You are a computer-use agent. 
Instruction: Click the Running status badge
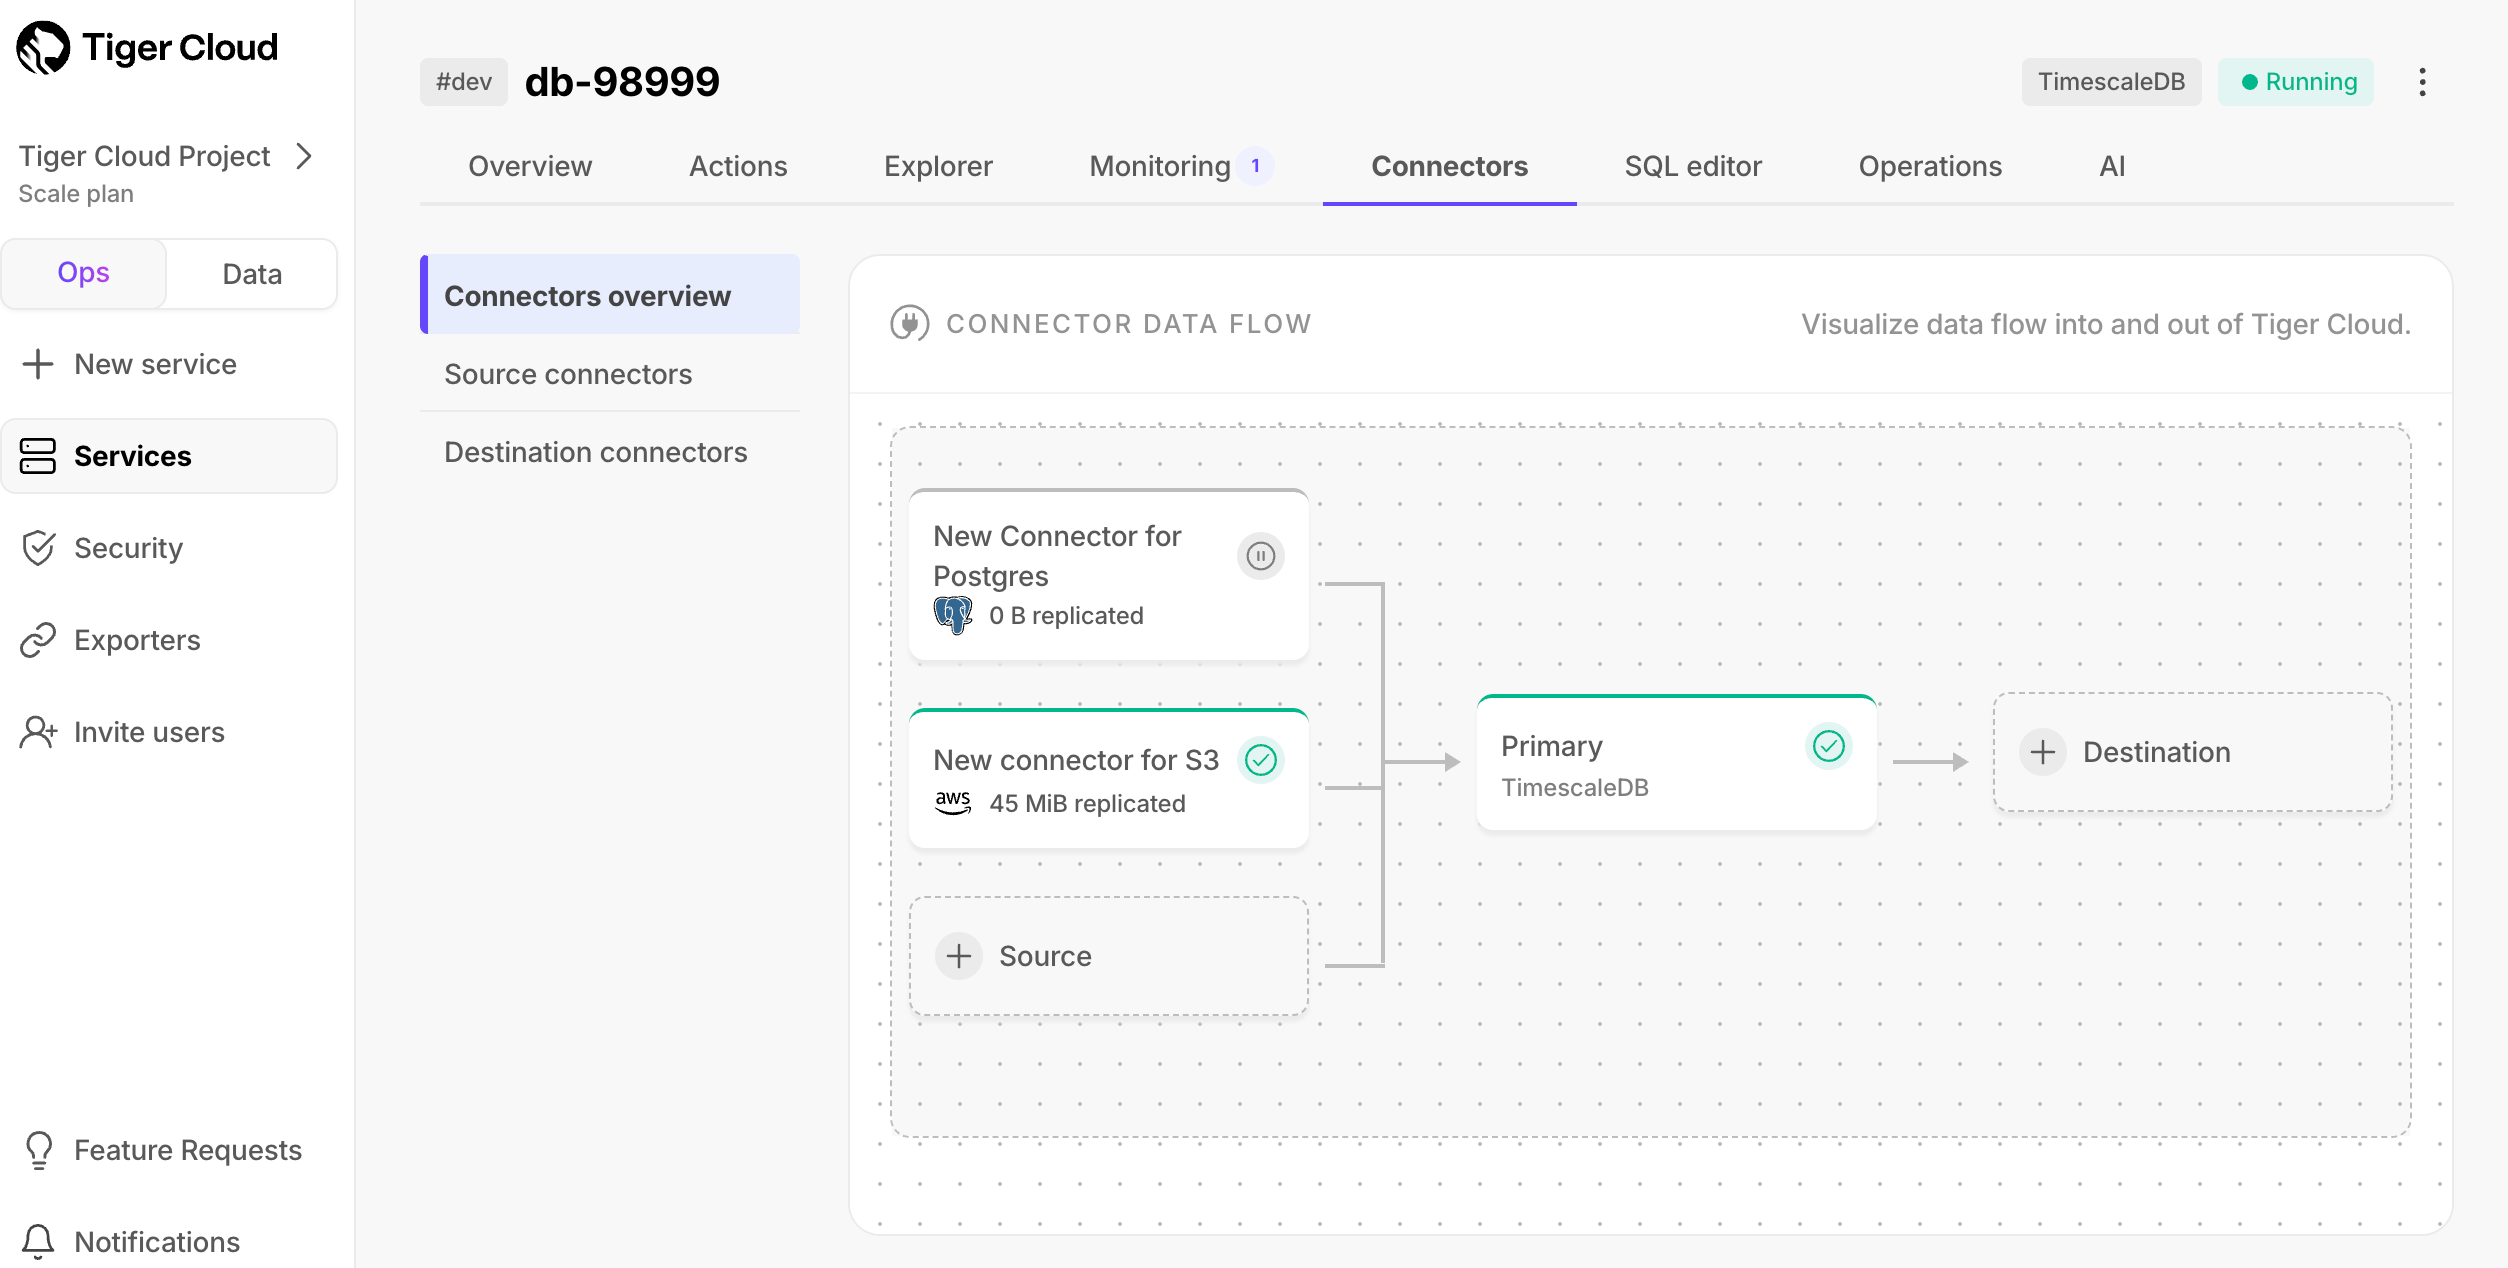click(x=2296, y=82)
